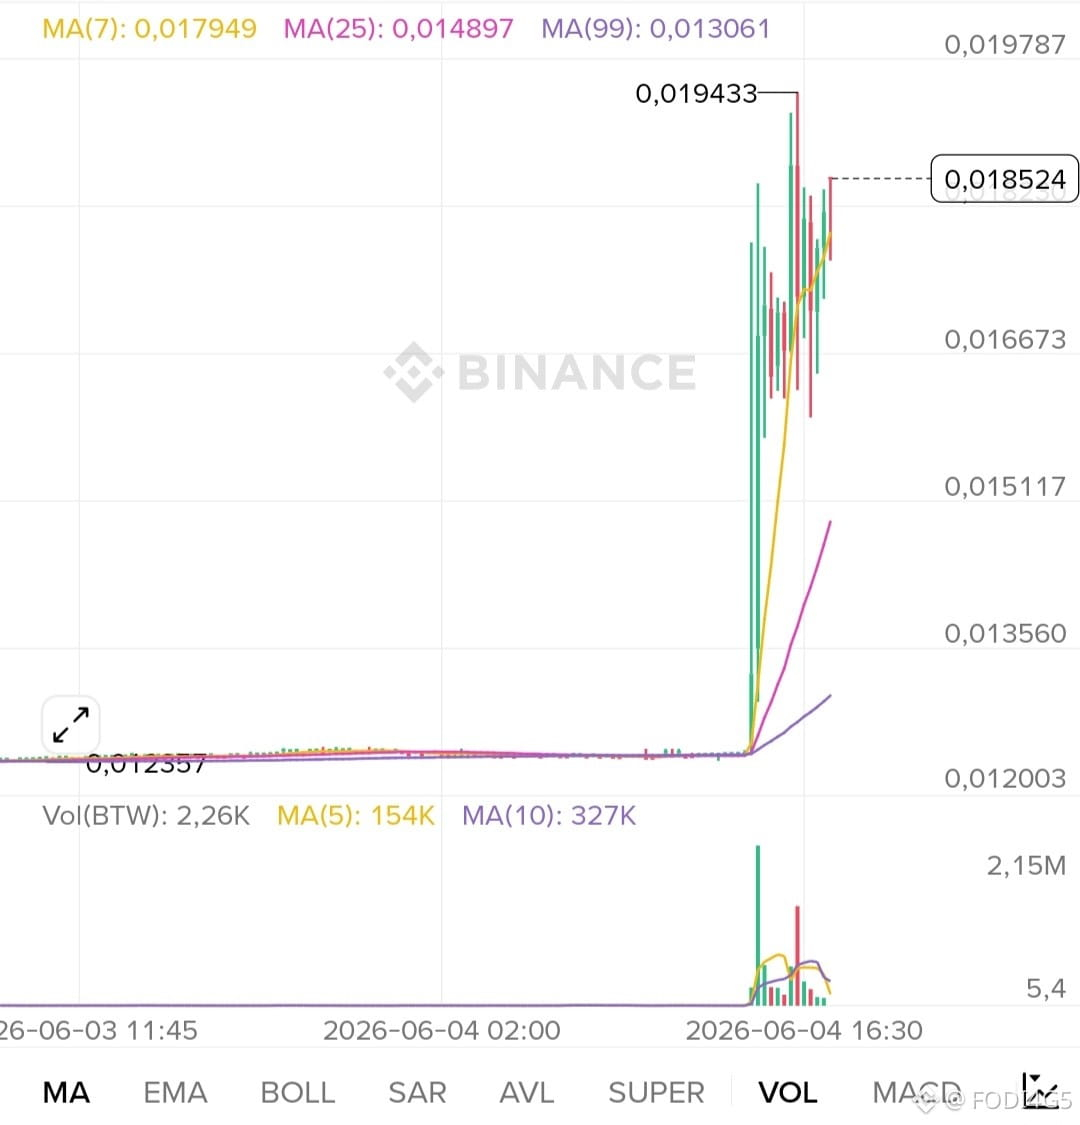Click the tallest green volume bar
Image resolution: width=1080 pixels, height=1125 pixels.
pyautogui.click(x=758, y=926)
